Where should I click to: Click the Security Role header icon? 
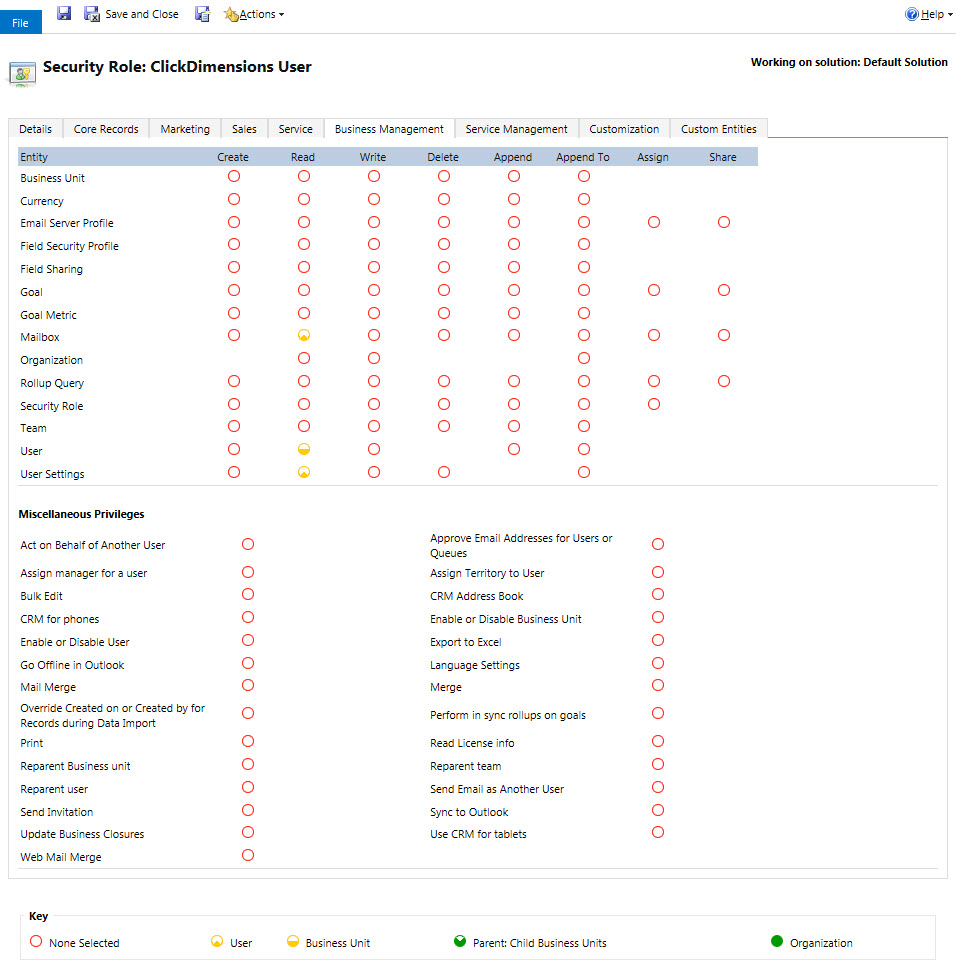tap(22, 71)
